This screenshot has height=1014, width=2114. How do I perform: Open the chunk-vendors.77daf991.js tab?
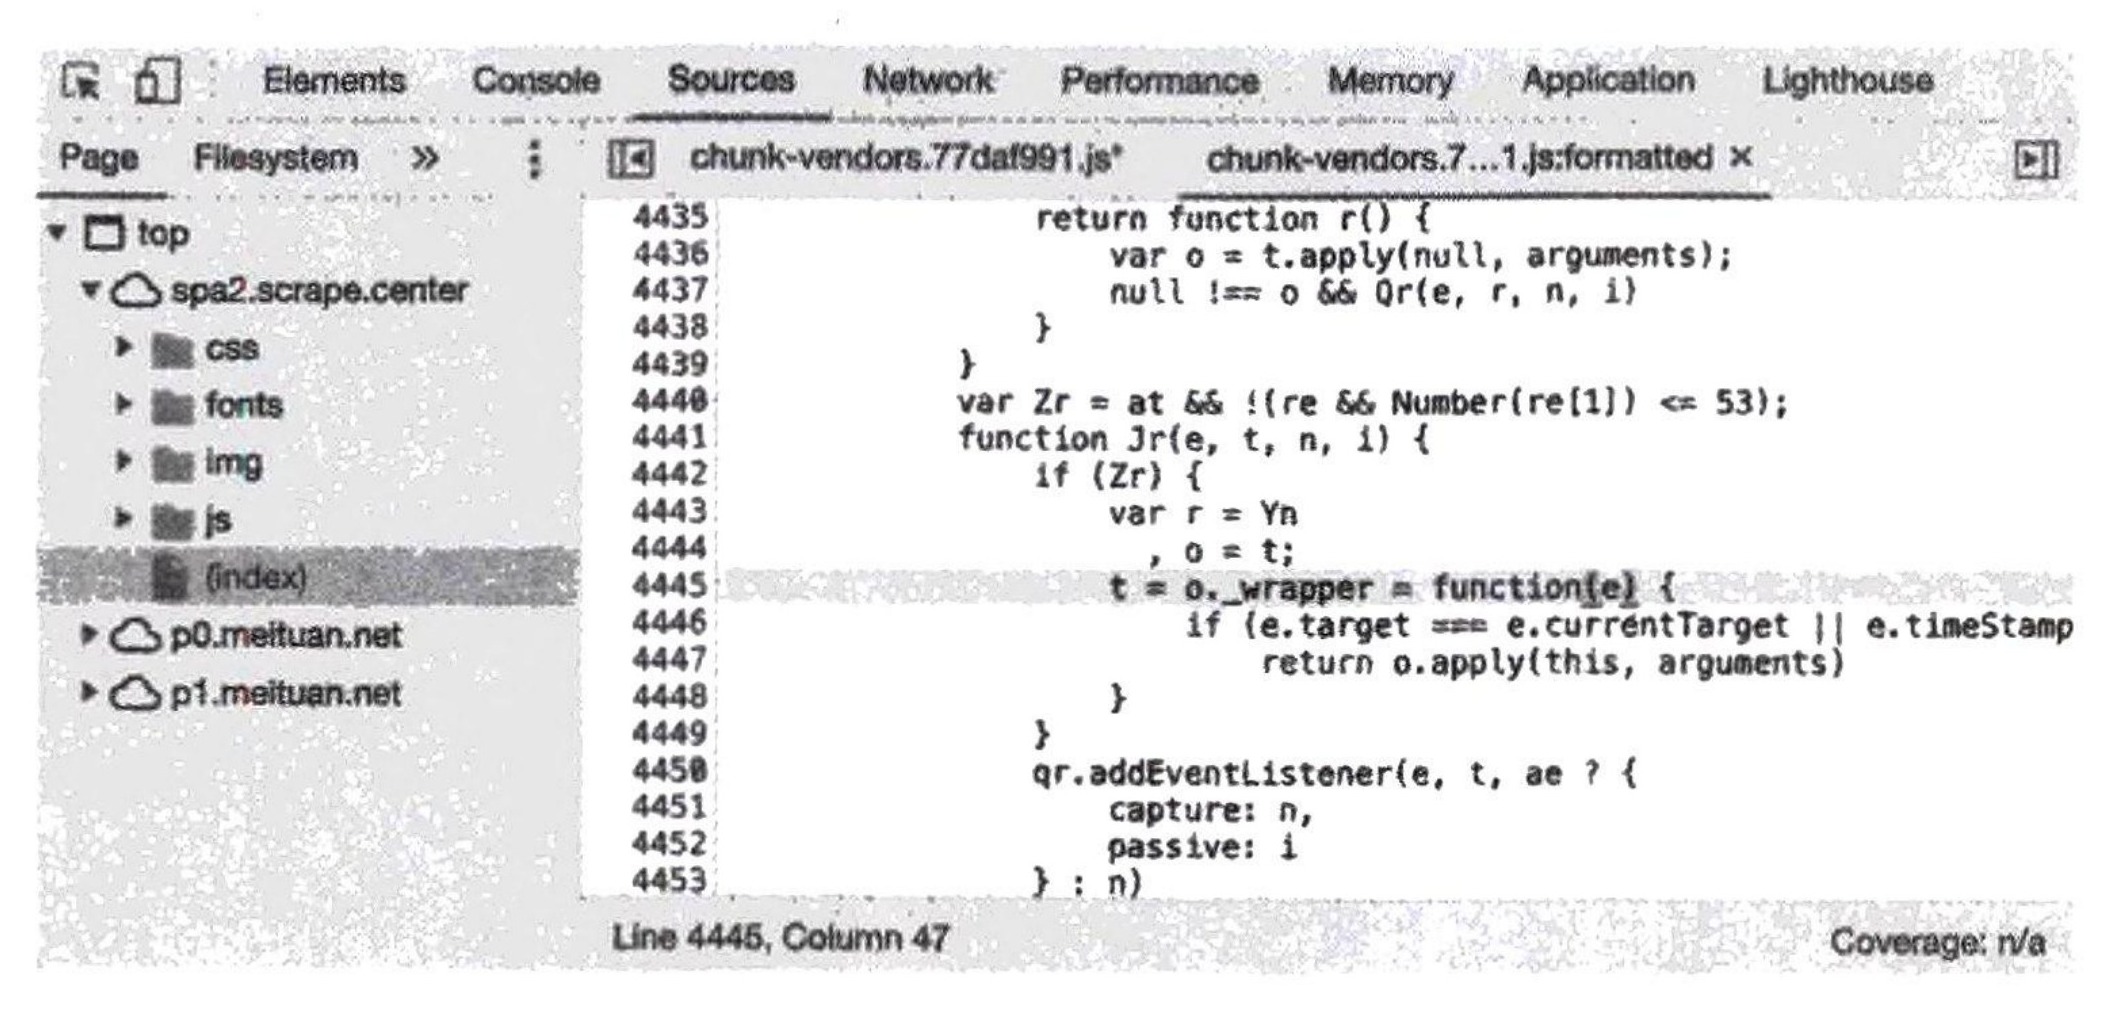tap(907, 158)
